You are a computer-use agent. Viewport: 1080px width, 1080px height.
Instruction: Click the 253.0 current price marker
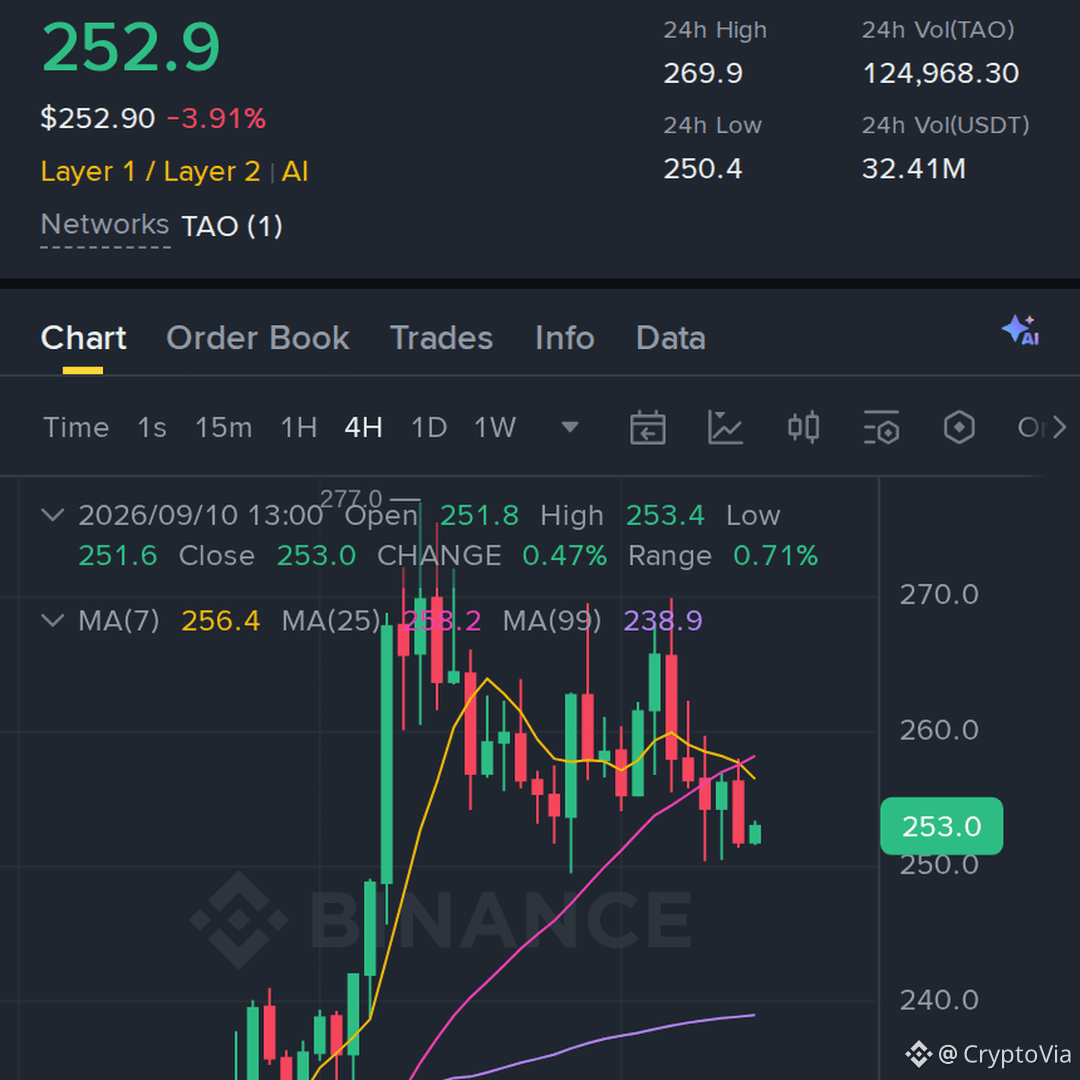tap(942, 826)
